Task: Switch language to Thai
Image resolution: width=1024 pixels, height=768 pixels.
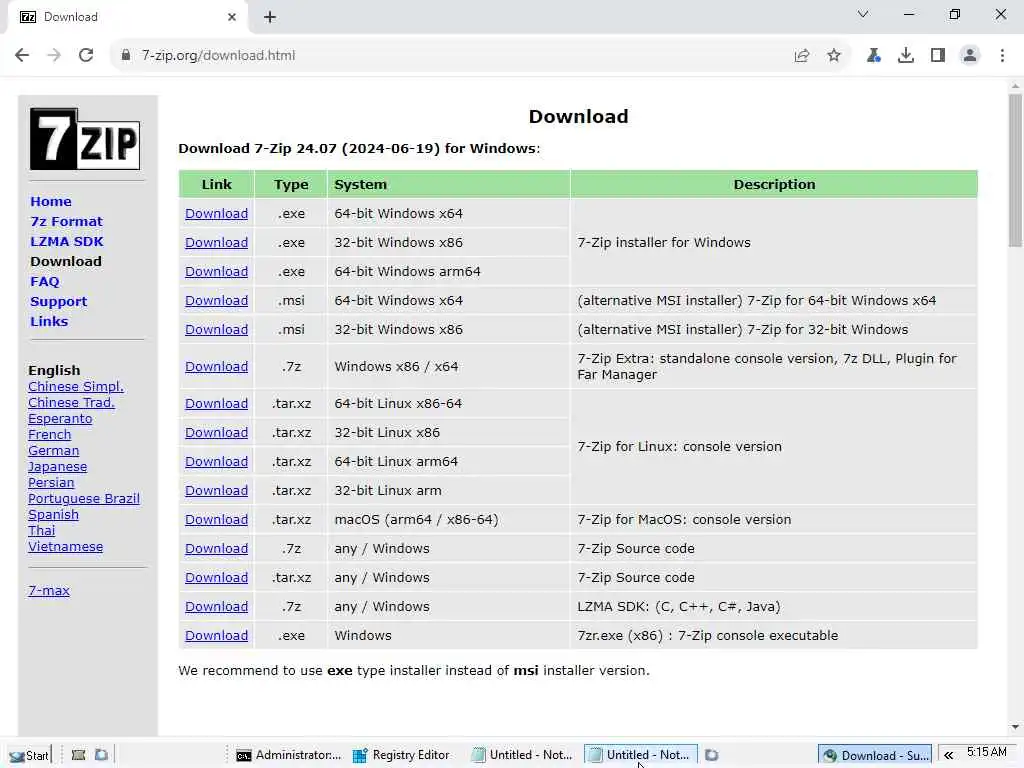Action: [x=41, y=530]
